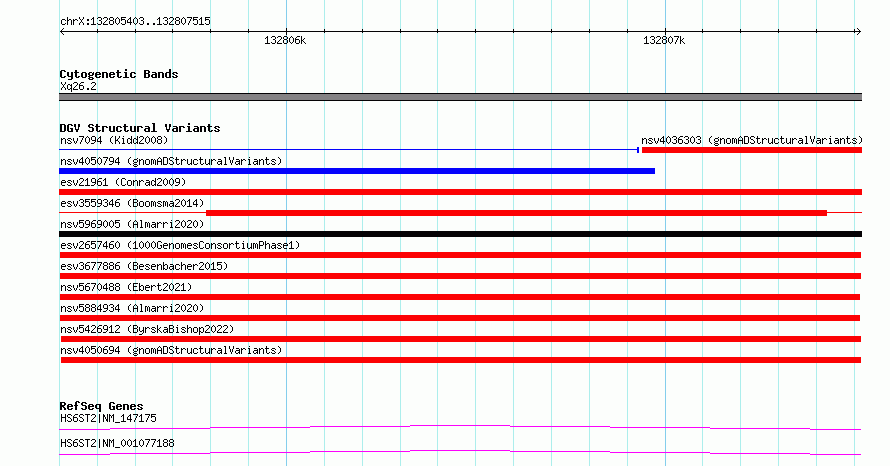Click the nsv5670488 (Ebert2021) label
The height and width of the screenshot is (466, 890).
coord(126,287)
